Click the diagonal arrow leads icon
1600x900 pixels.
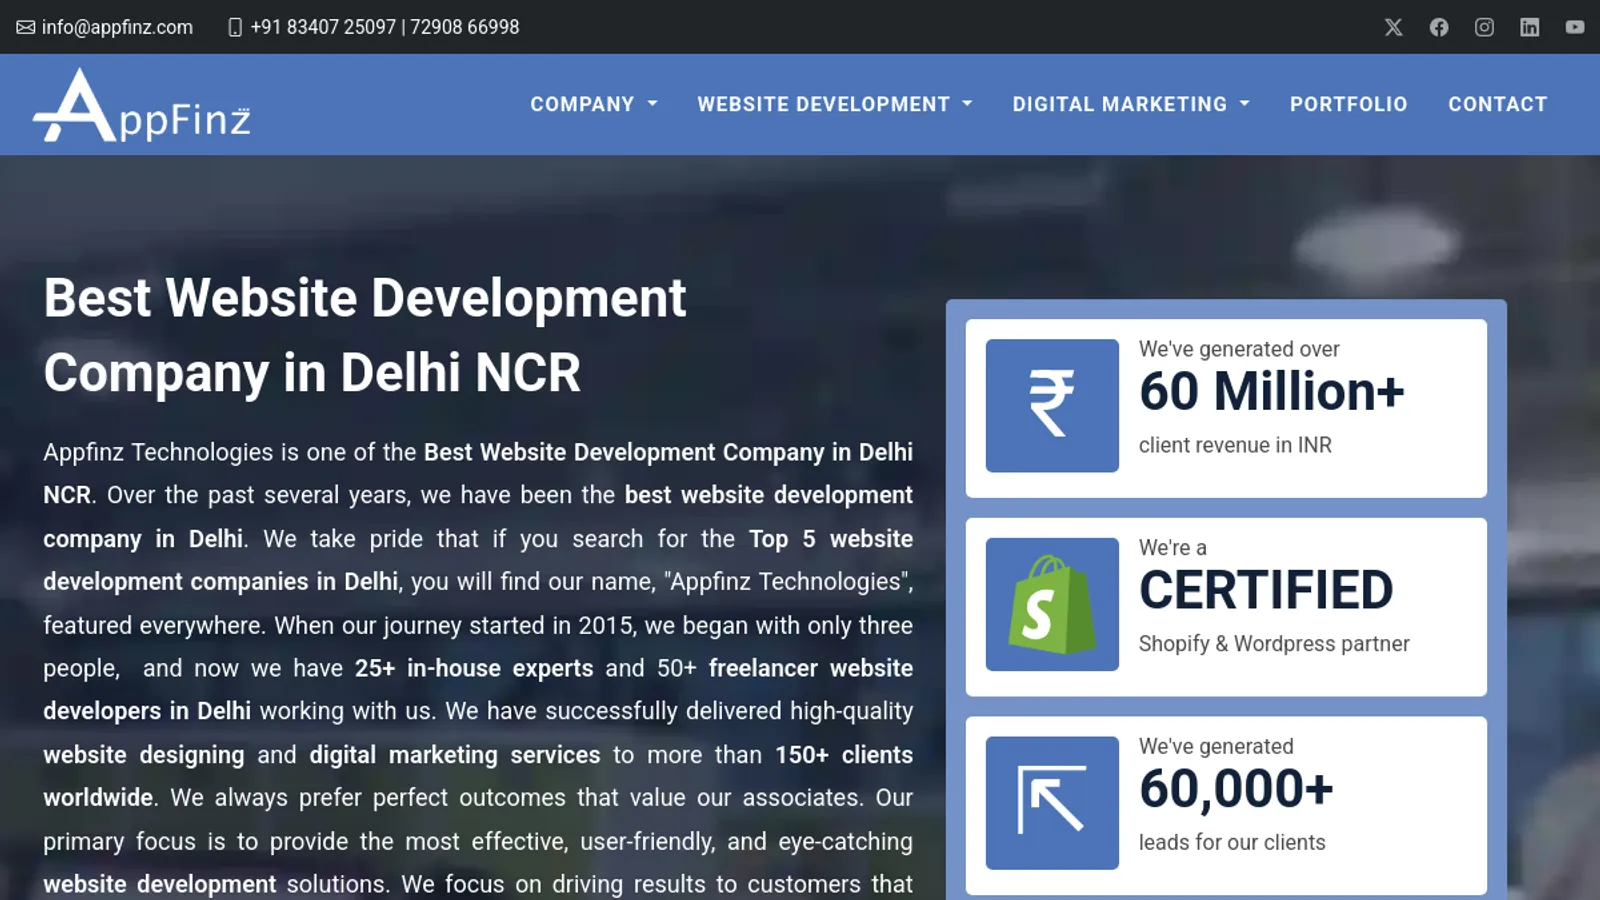[1052, 803]
